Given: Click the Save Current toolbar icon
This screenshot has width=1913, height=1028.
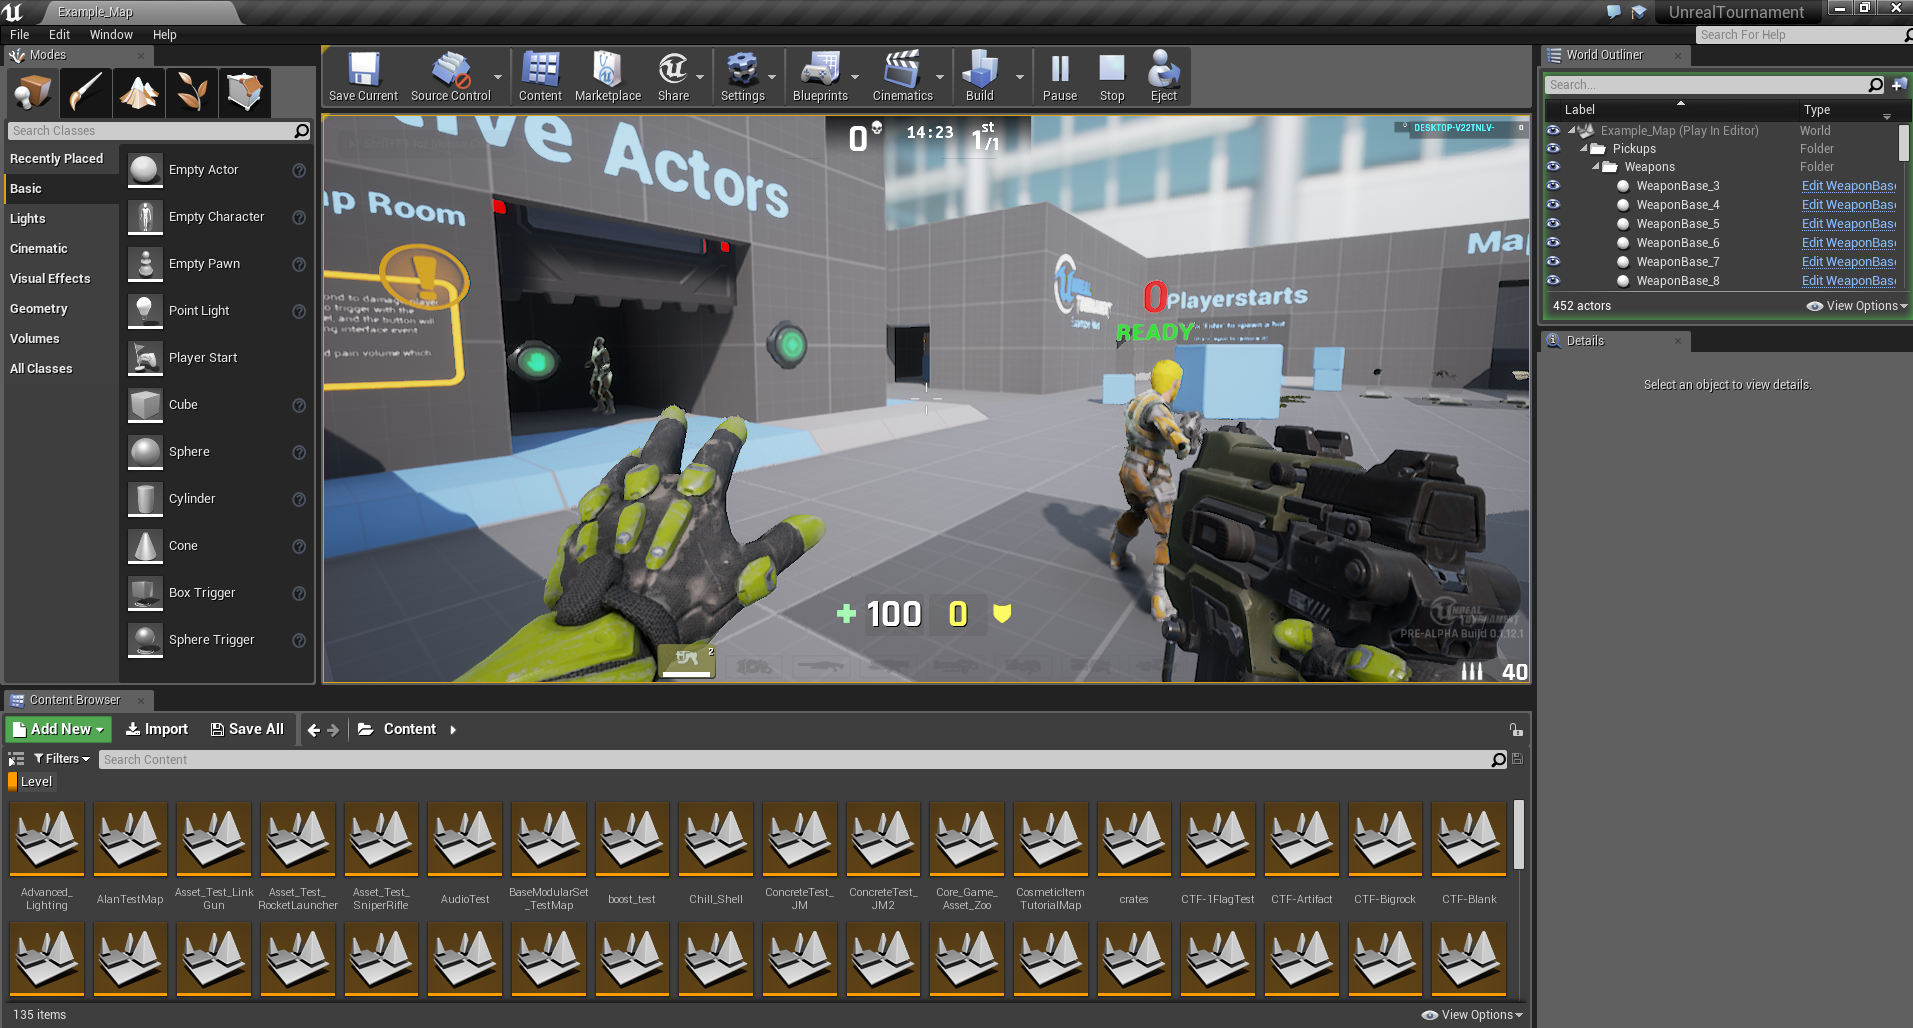Looking at the screenshot, I should coord(363,77).
